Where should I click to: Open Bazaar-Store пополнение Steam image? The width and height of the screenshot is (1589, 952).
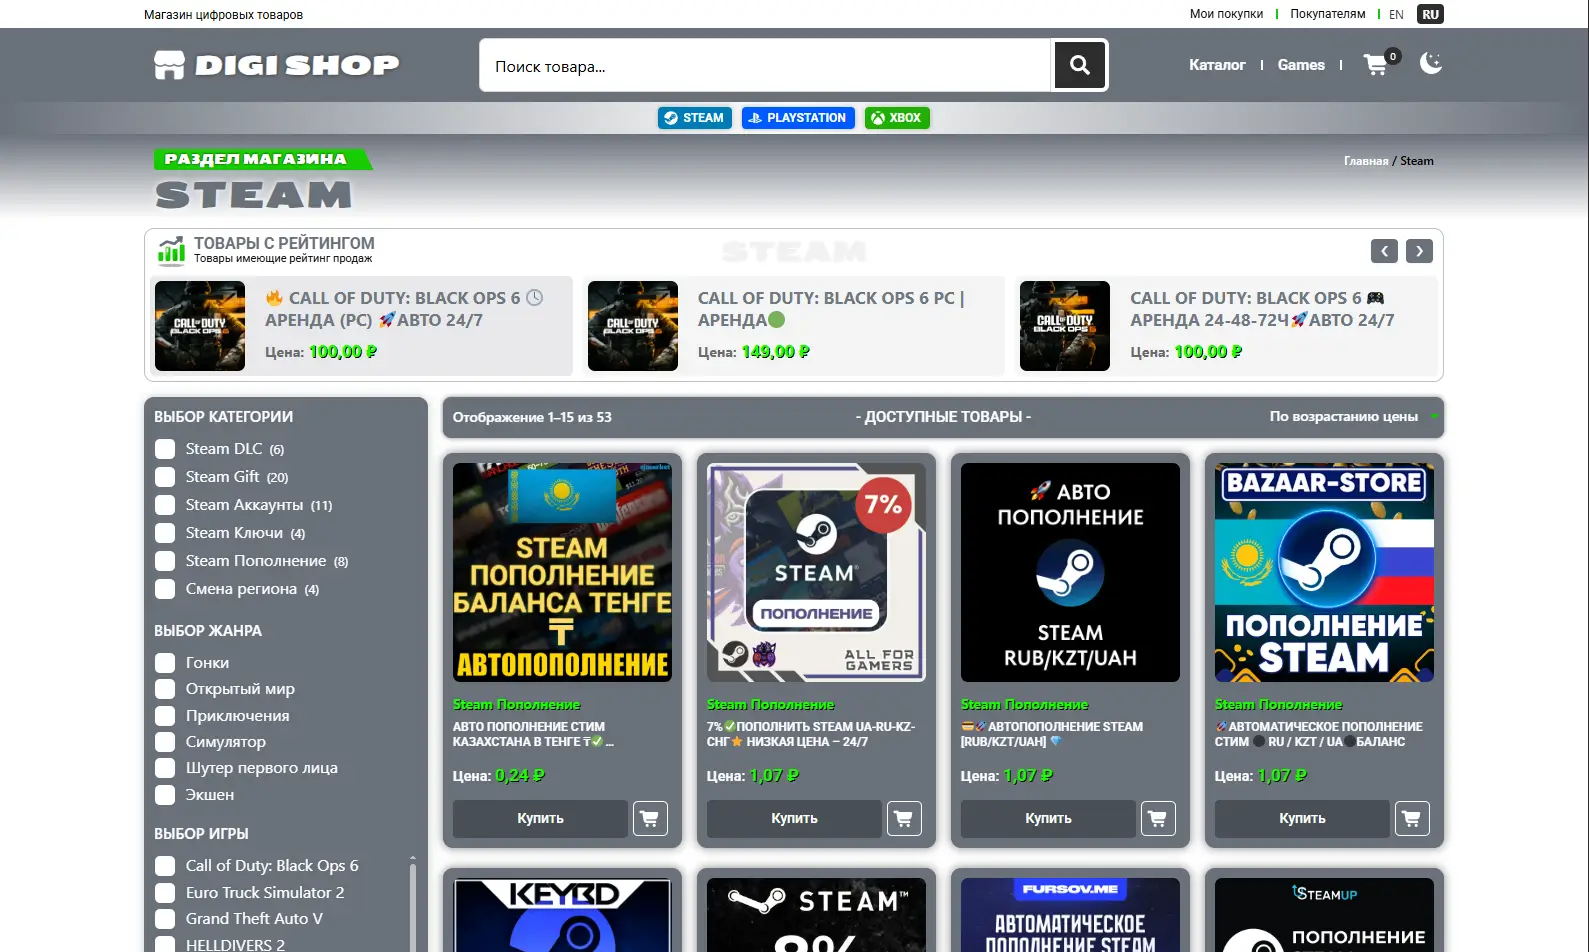pos(1324,572)
